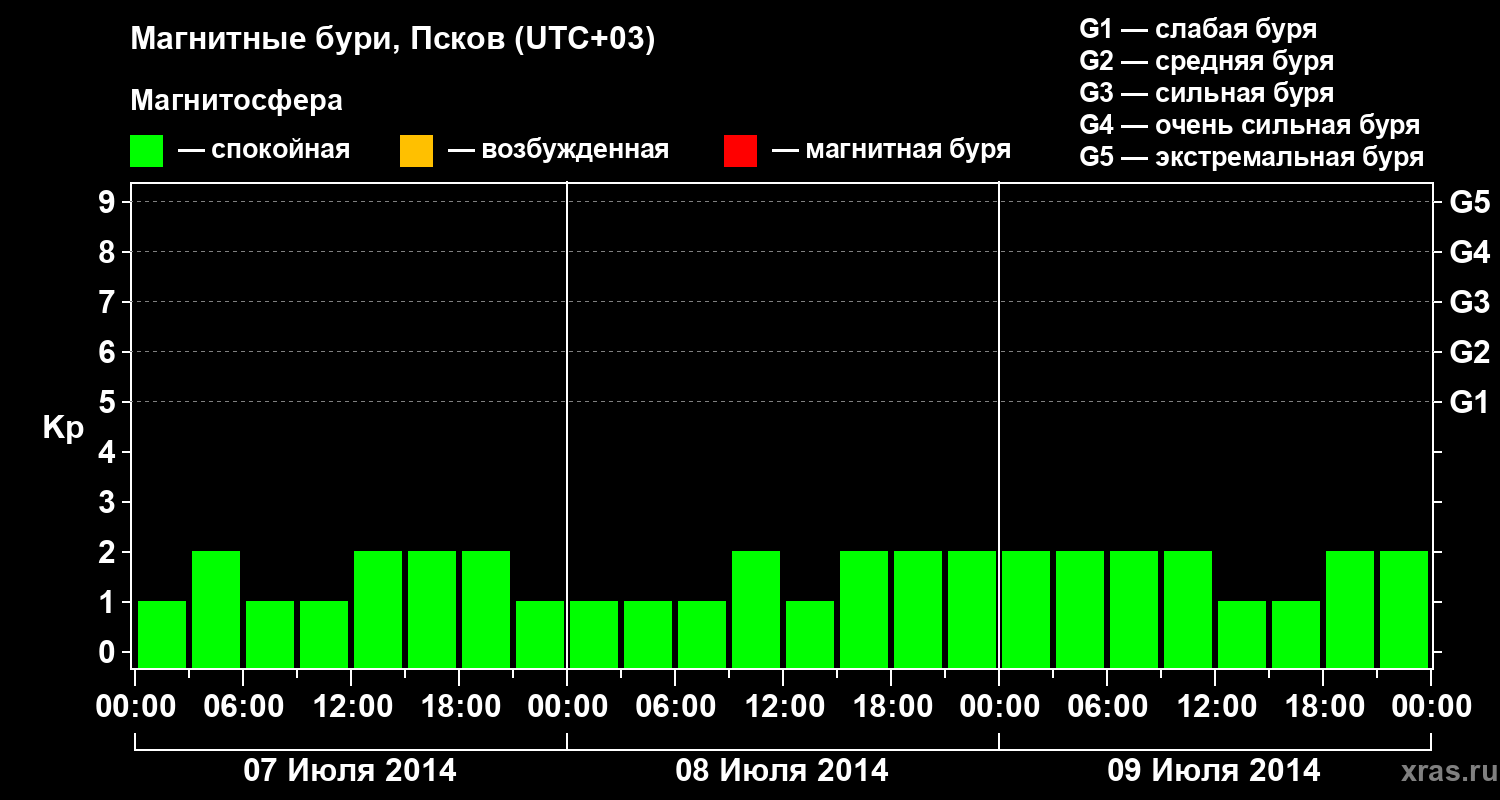Click the '— спокойная' legend label
This screenshot has width=1500, height=800.
click(x=264, y=150)
